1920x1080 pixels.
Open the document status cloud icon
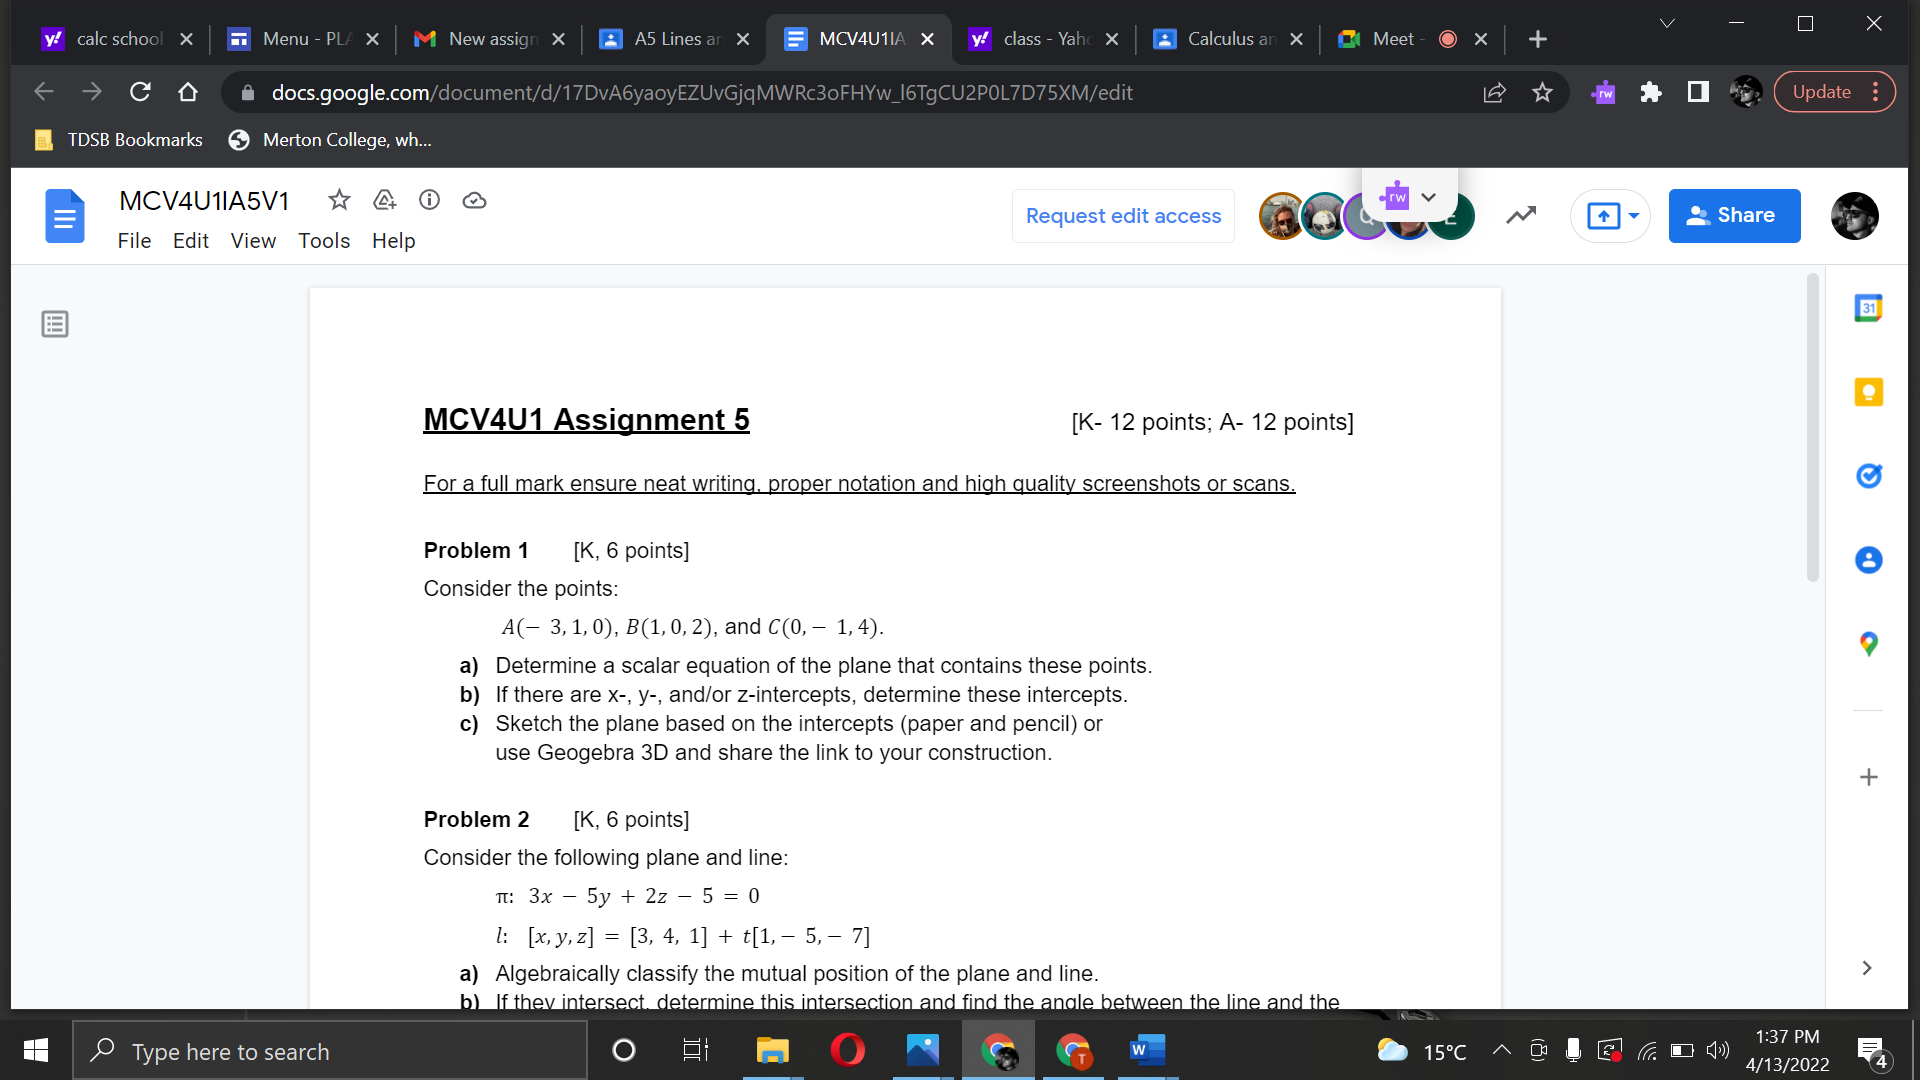[474, 200]
